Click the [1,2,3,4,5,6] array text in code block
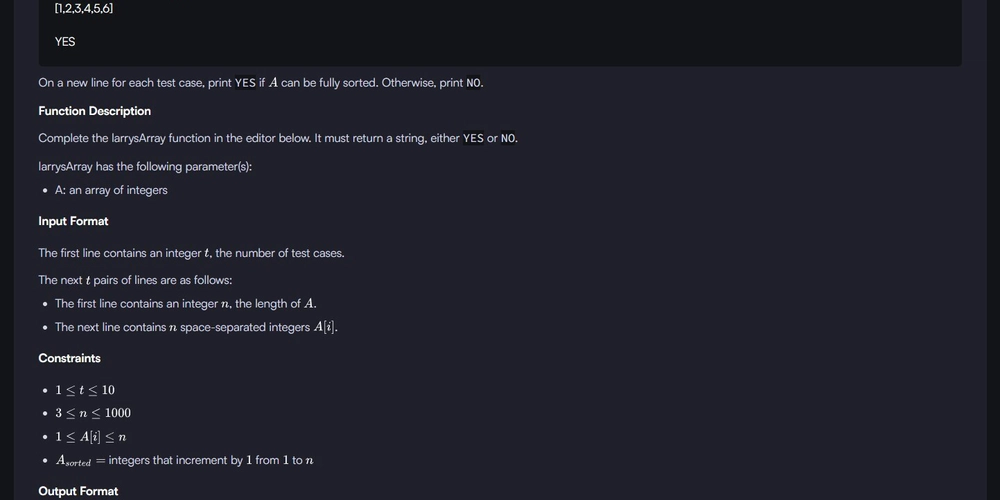This screenshot has width=1000, height=500. pyautogui.click(x=84, y=8)
